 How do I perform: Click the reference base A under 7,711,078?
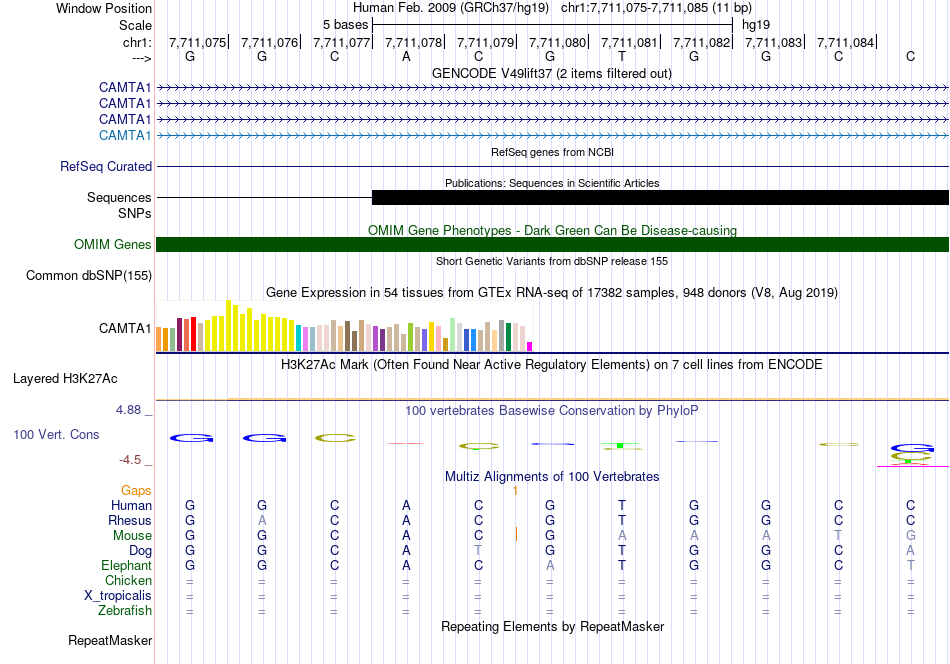[x=406, y=56]
